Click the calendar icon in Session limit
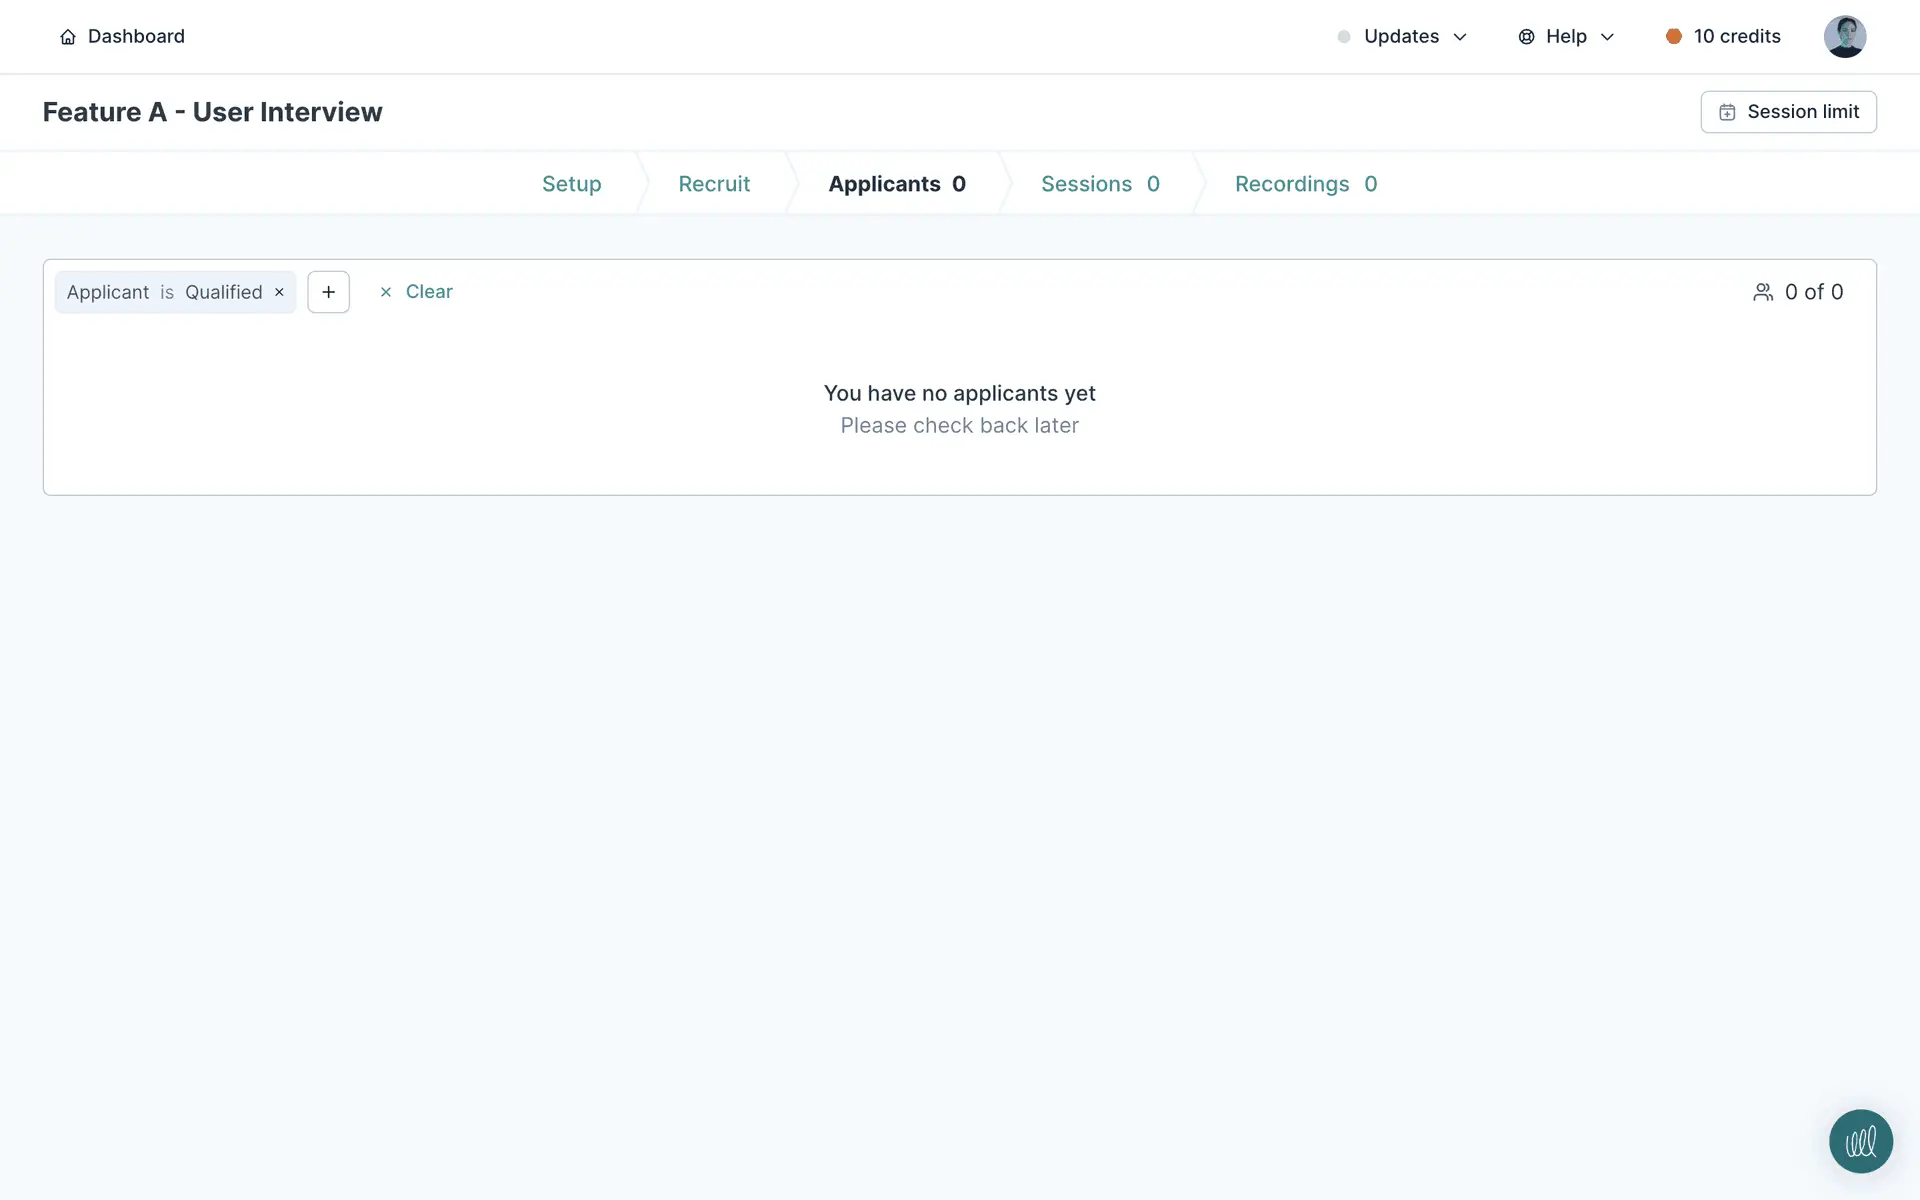Image resolution: width=1920 pixels, height=1200 pixels. (1727, 112)
